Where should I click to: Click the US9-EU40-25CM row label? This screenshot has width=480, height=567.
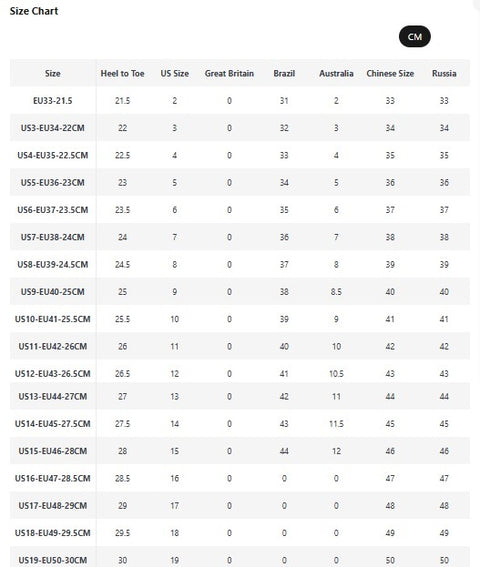click(x=53, y=292)
